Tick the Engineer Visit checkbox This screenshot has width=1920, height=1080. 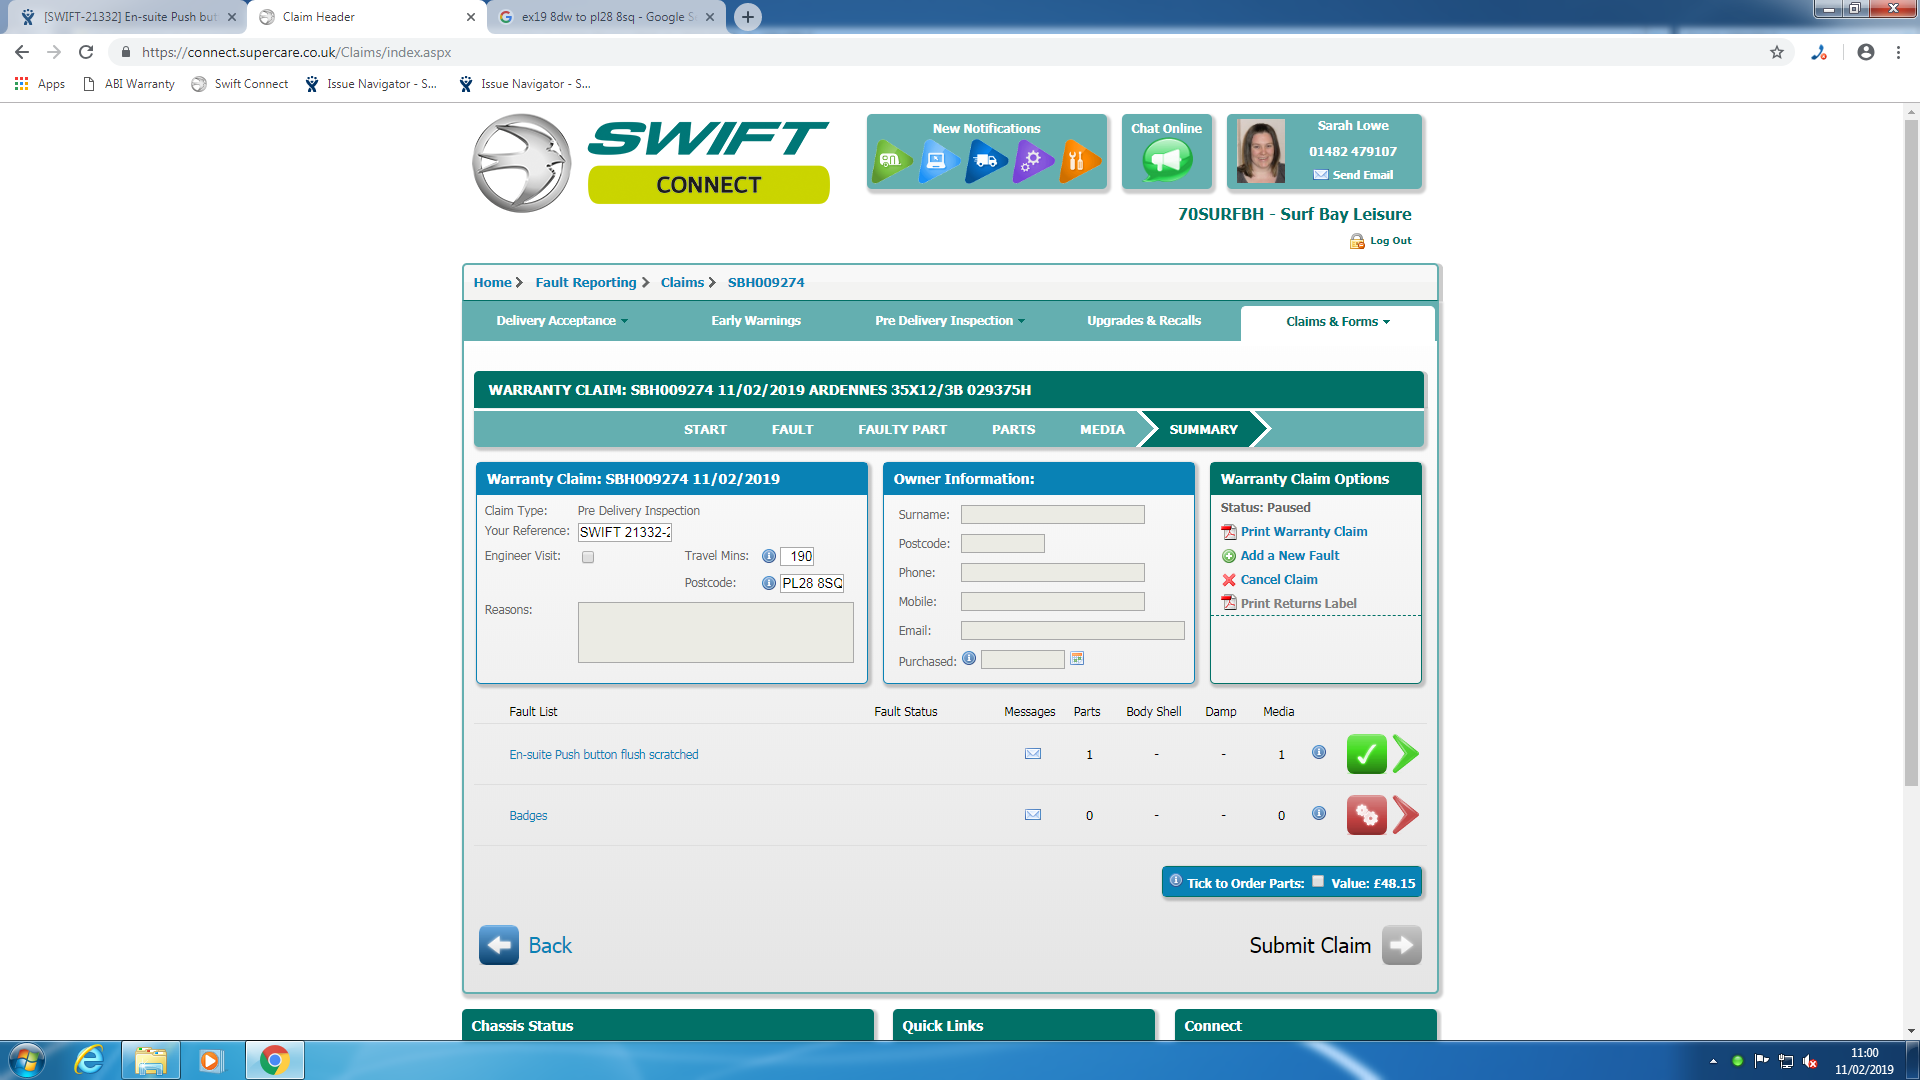[588, 557]
